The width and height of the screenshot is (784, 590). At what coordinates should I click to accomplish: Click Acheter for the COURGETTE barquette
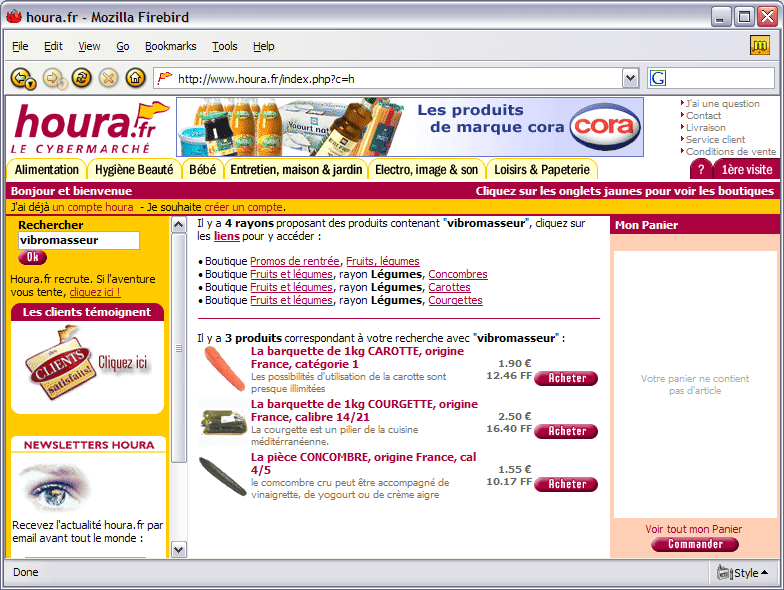[566, 431]
